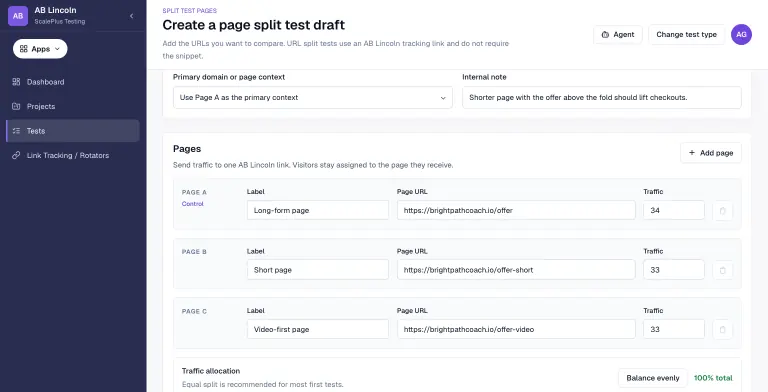The image size is (768, 392).
Task: Click the Tests checklist icon
Action: tap(16, 131)
